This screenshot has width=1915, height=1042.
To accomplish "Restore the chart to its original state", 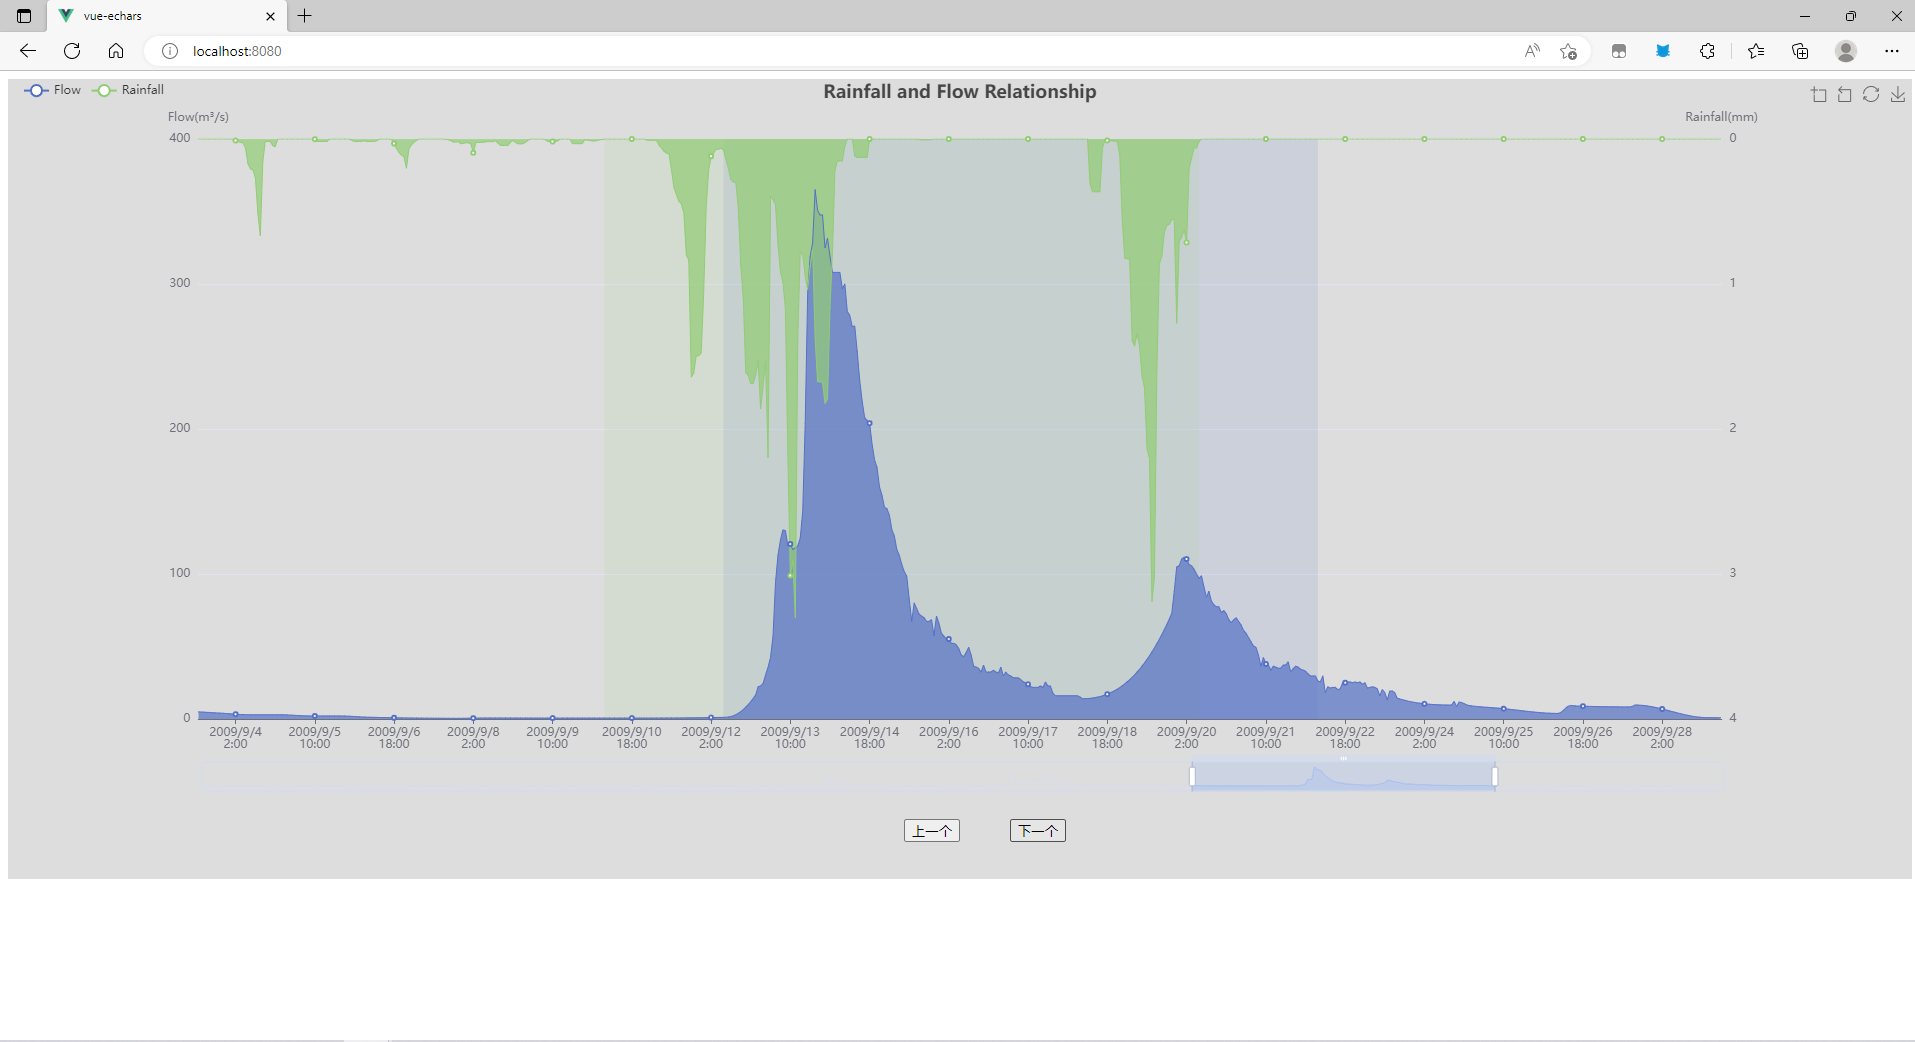I will [x=1871, y=94].
